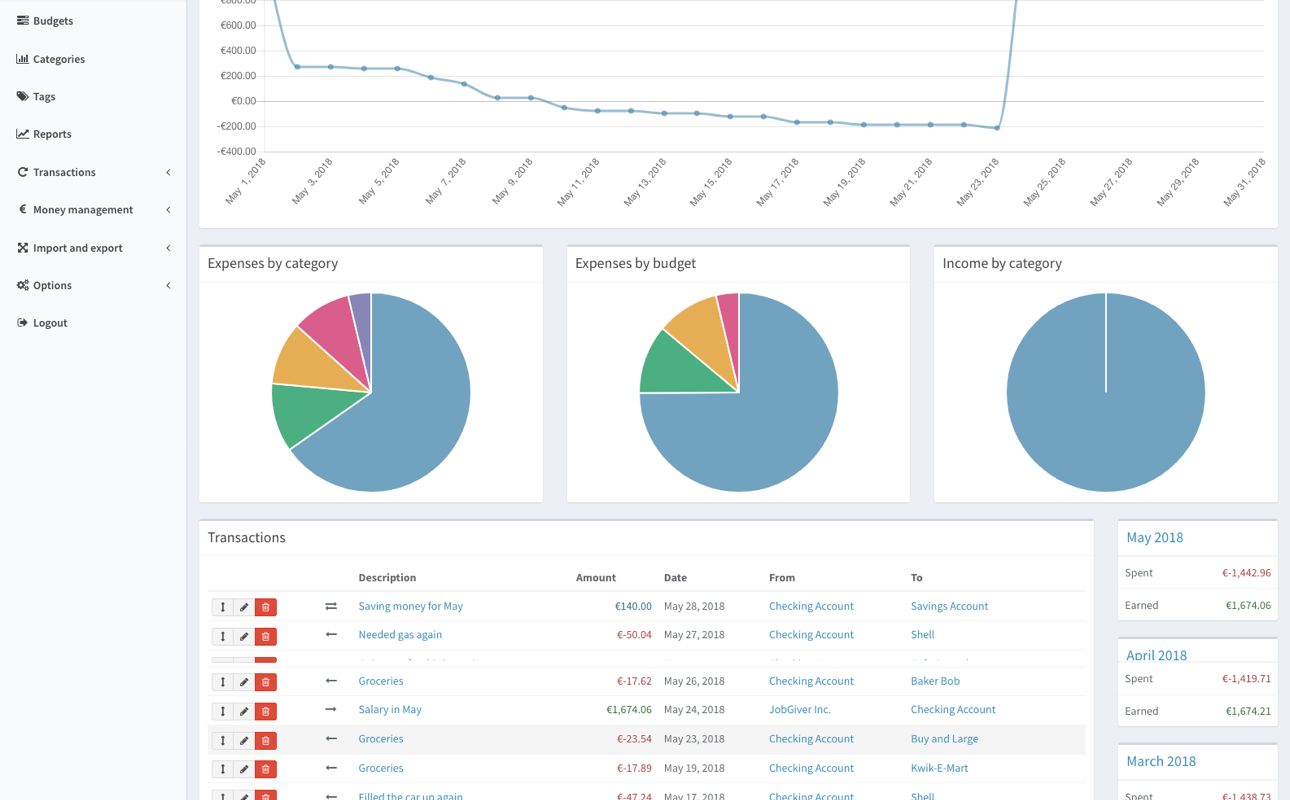Screen dimensions: 1290x800
Task: Click the Reports chart icon
Action: coord(22,134)
